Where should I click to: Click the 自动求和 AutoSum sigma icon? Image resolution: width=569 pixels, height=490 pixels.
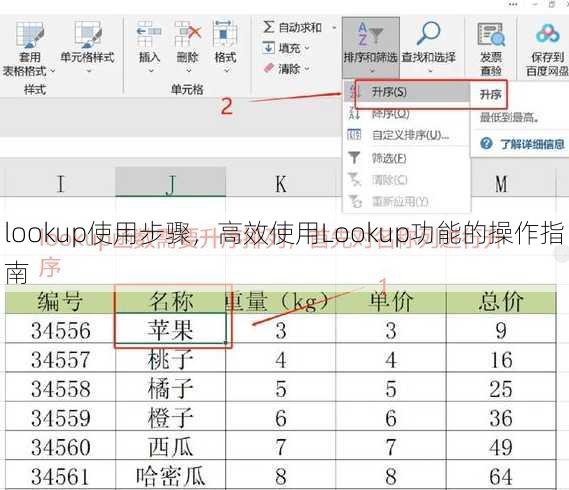click(269, 27)
